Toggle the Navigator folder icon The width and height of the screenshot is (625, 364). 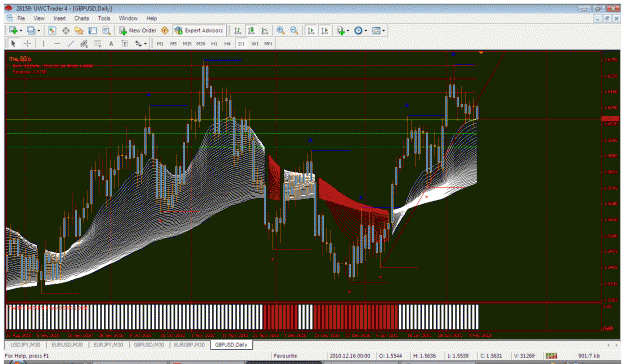[x=79, y=31]
